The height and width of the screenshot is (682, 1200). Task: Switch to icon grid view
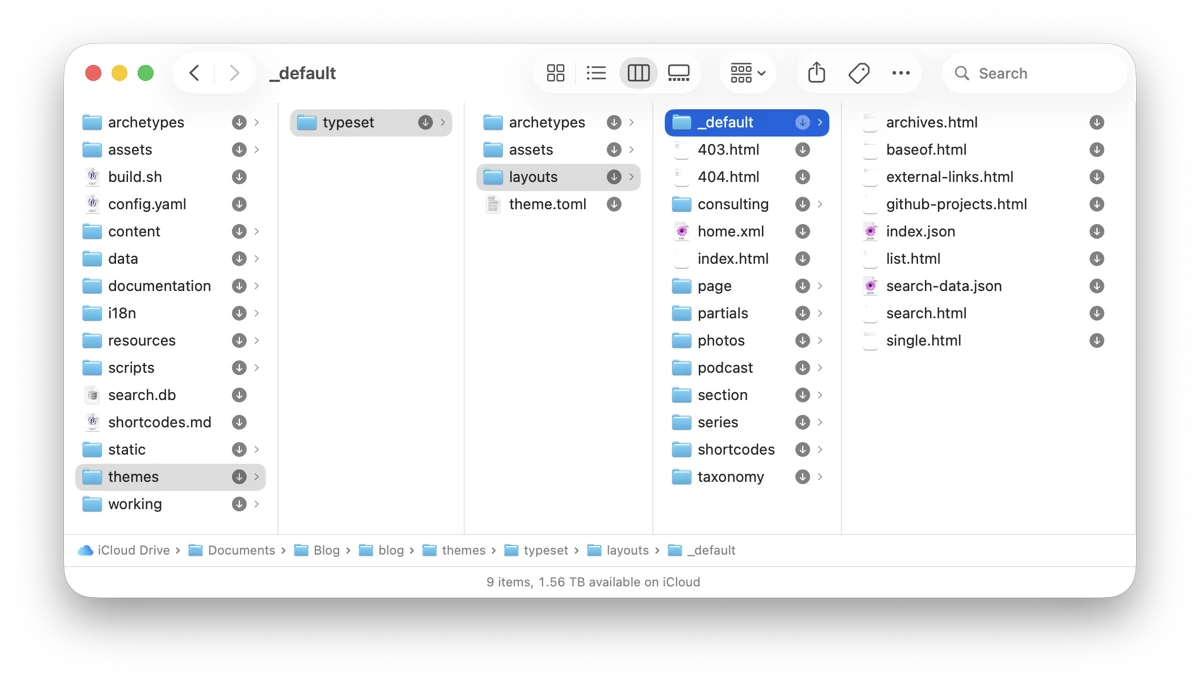(555, 73)
